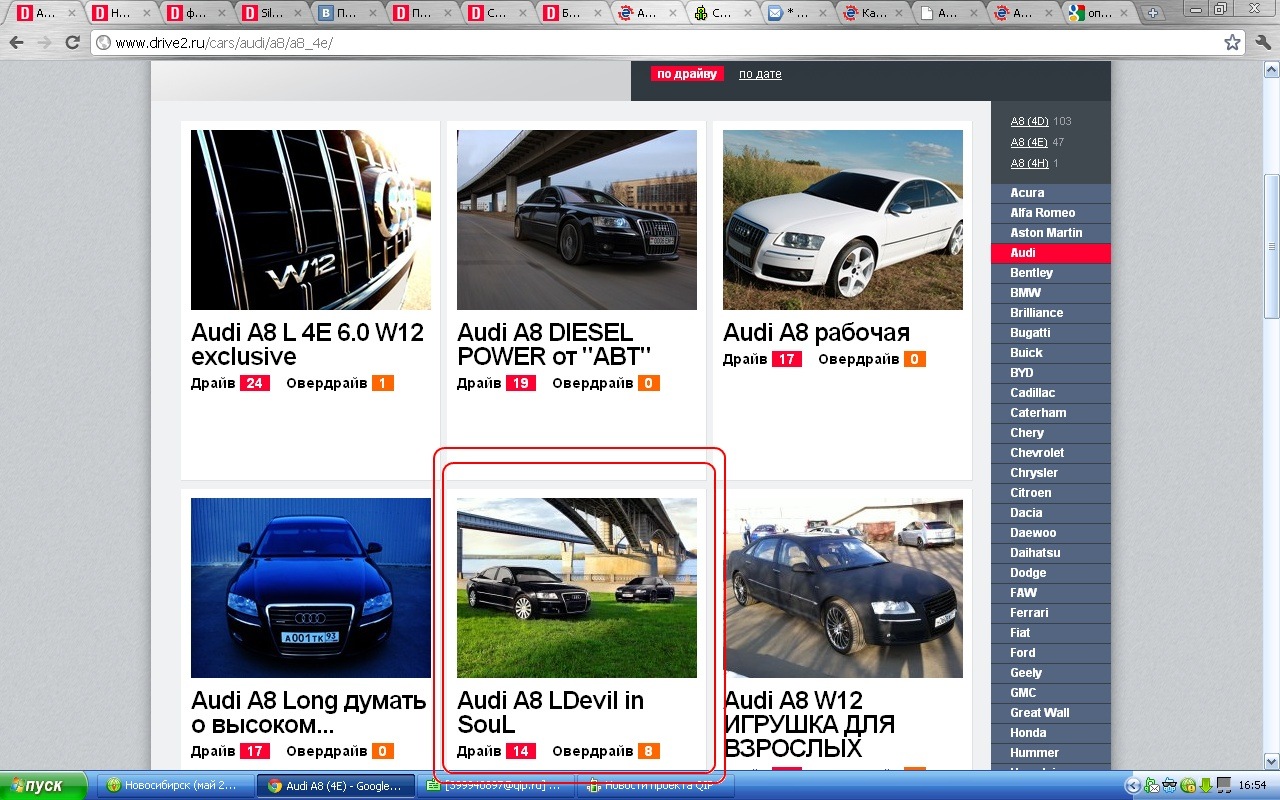Open 'Audi A8 Long думать о высоком' title
Screen dimensions: 1280x800
point(309,712)
